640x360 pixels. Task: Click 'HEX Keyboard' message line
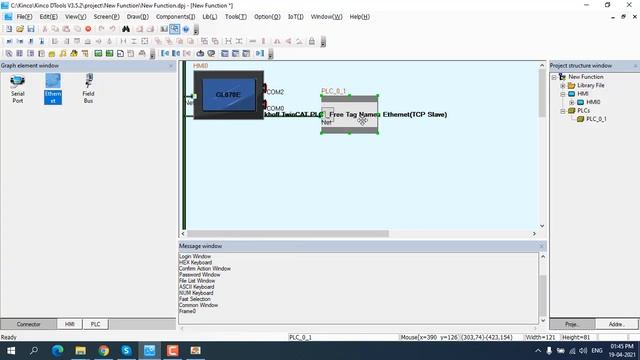click(x=195, y=263)
